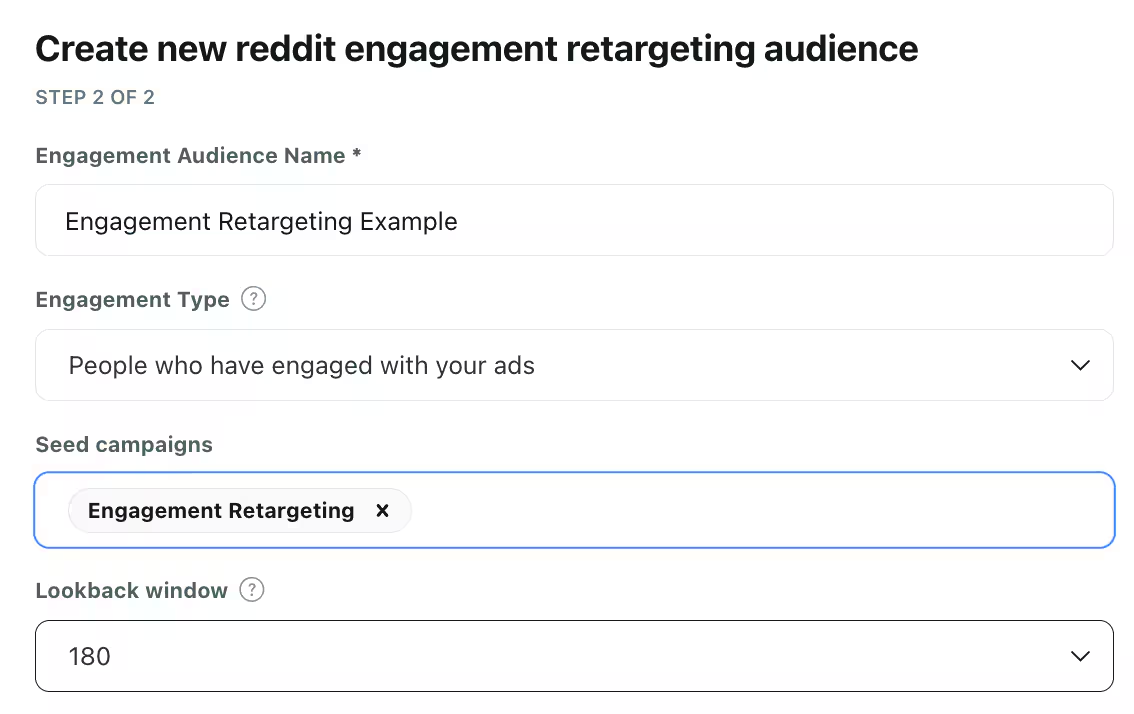
Task: Select the Engagement Audience Name text field
Action: point(574,220)
